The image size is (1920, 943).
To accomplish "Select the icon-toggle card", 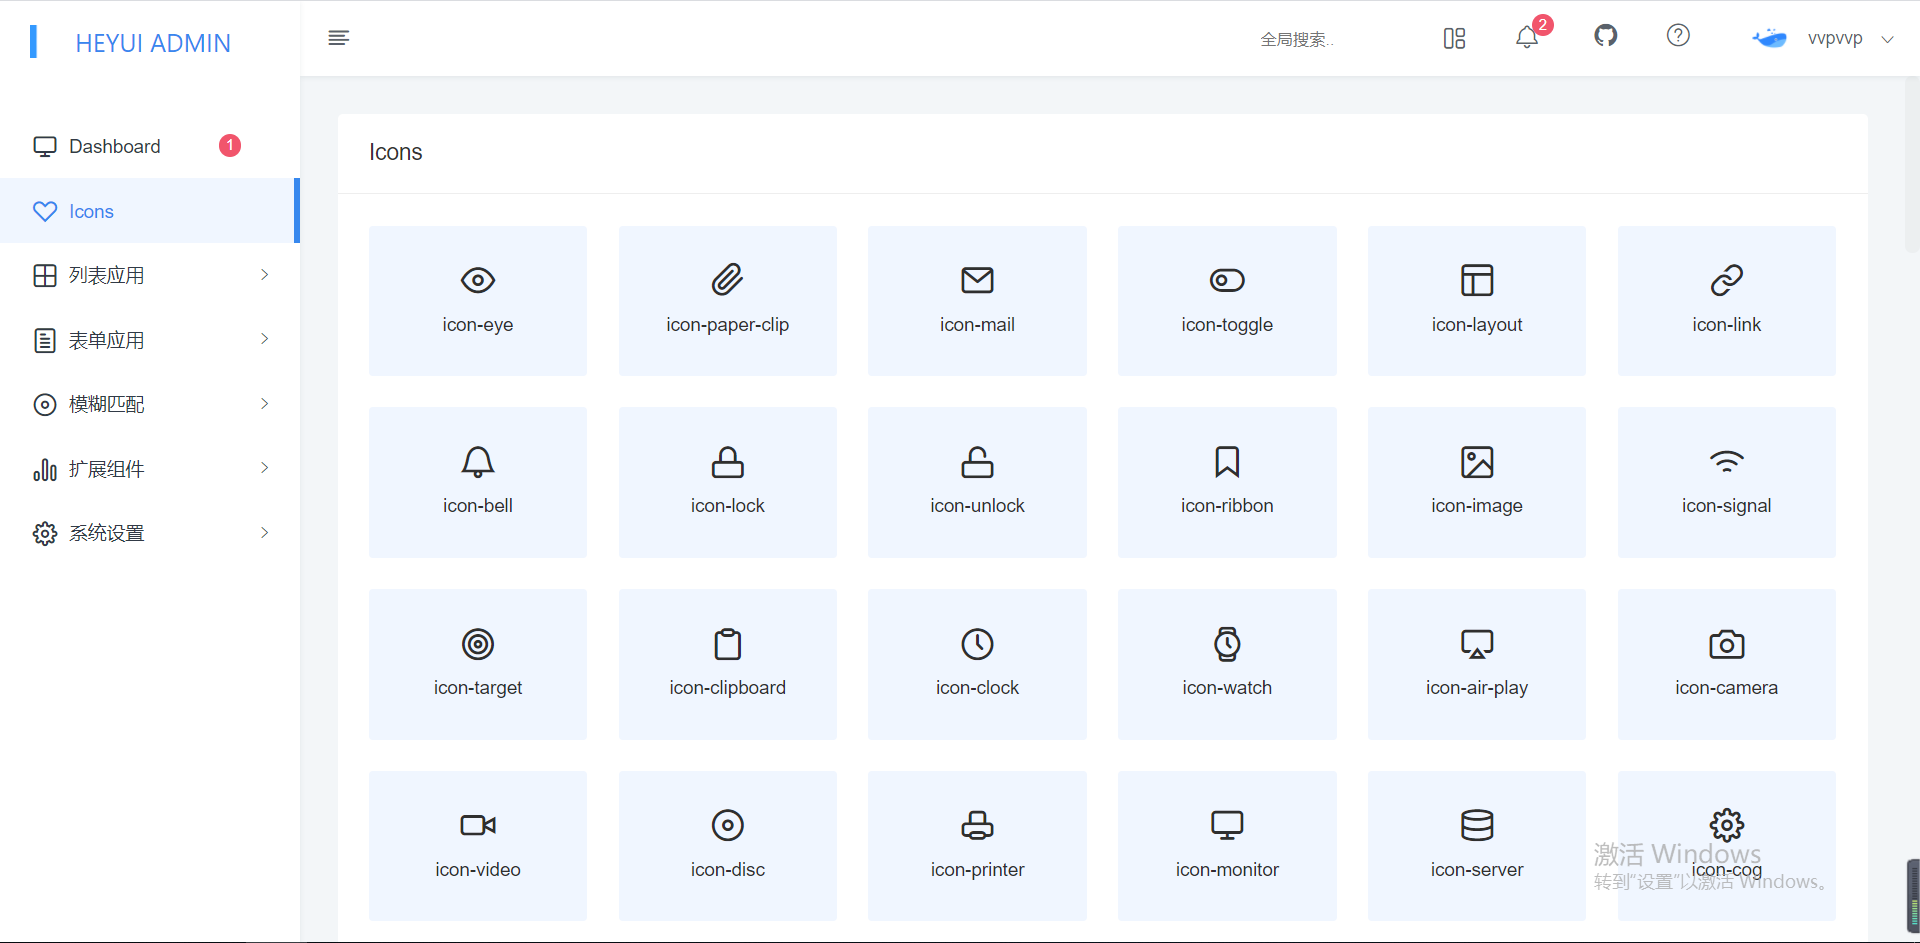I will point(1227,301).
